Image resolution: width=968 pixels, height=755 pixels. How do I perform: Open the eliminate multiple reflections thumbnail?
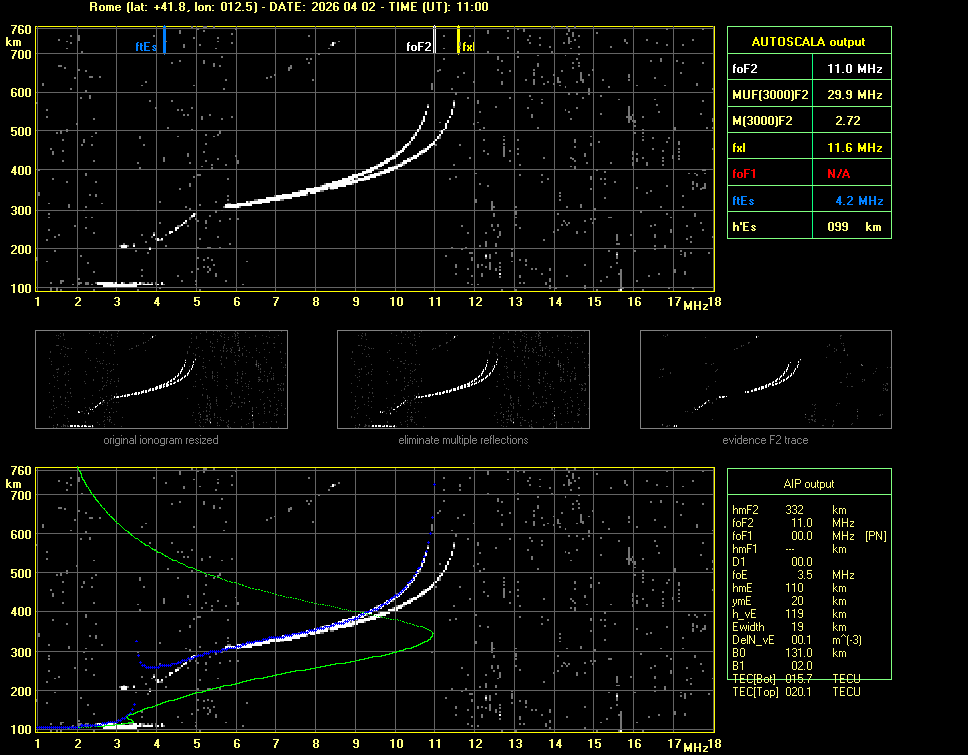click(463, 379)
